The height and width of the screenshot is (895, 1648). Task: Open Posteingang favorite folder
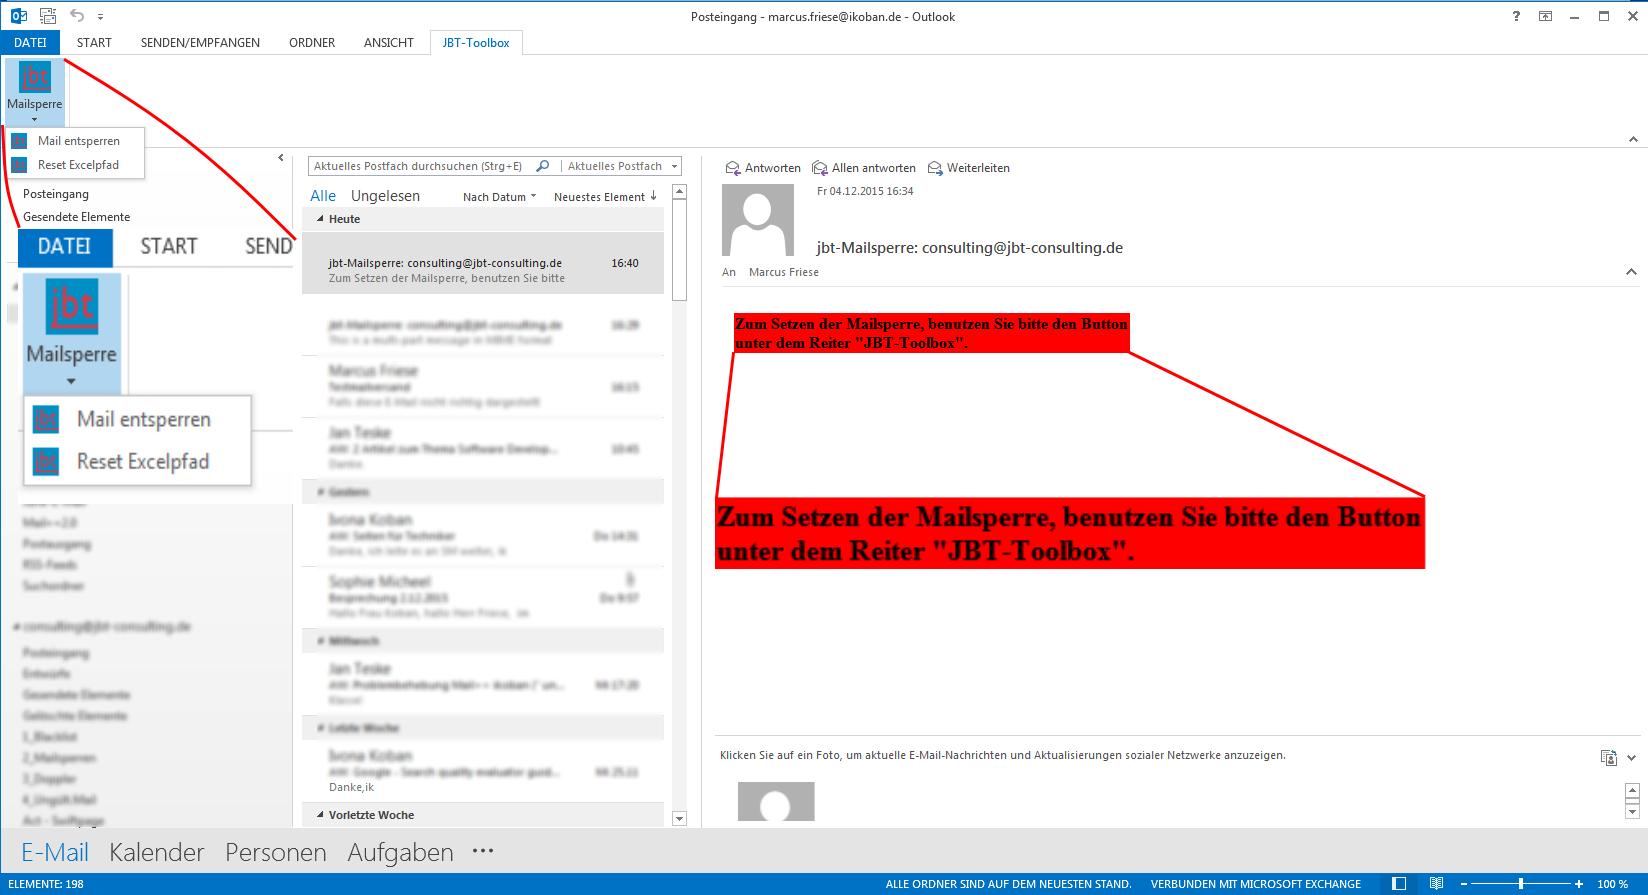(56, 194)
